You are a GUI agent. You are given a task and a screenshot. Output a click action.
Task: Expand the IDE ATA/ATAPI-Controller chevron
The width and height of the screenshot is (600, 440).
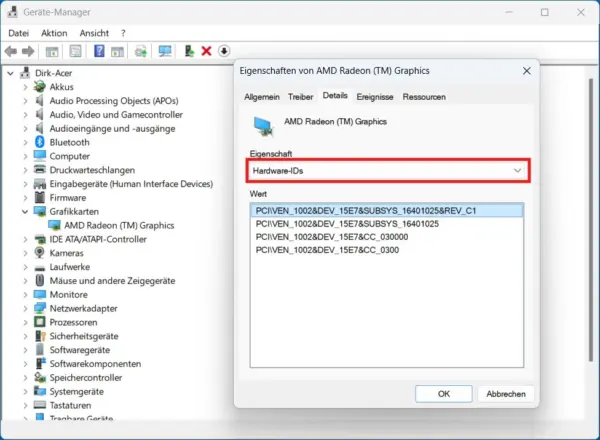coord(25,239)
